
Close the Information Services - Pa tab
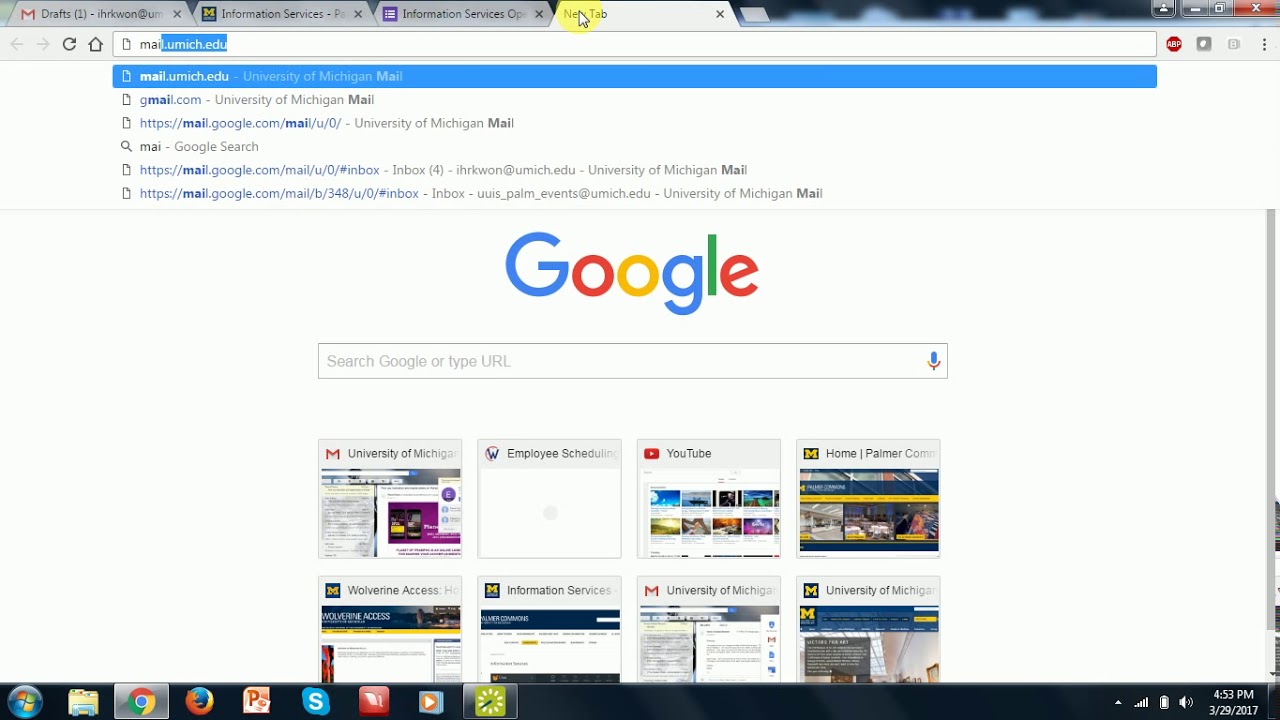(358, 14)
